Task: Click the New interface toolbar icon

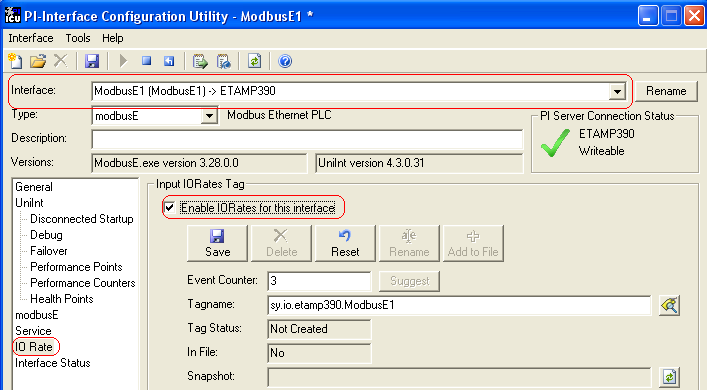Action: [15, 61]
